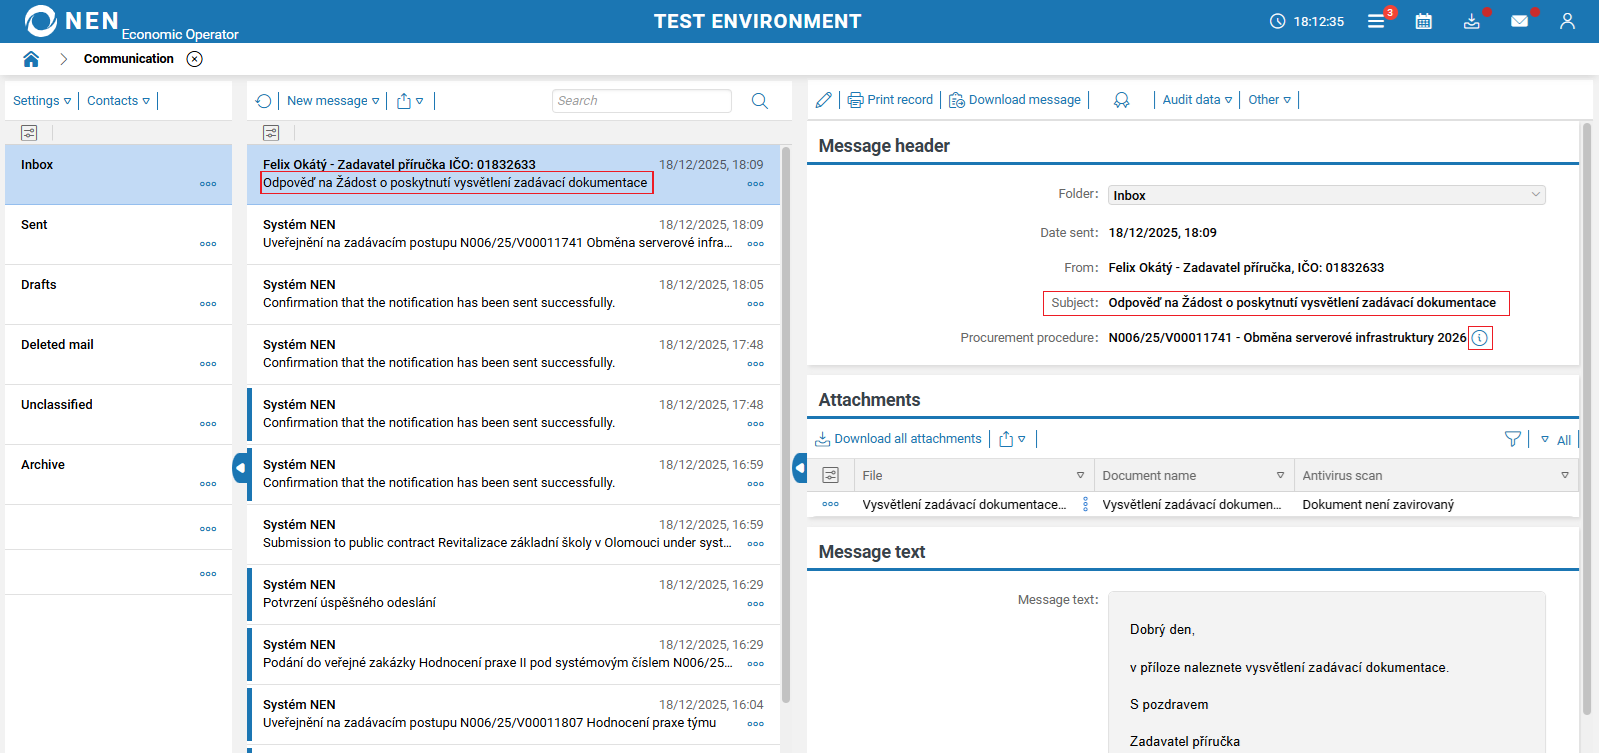Collapse the message list panel handle

pyautogui.click(x=800, y=467)
